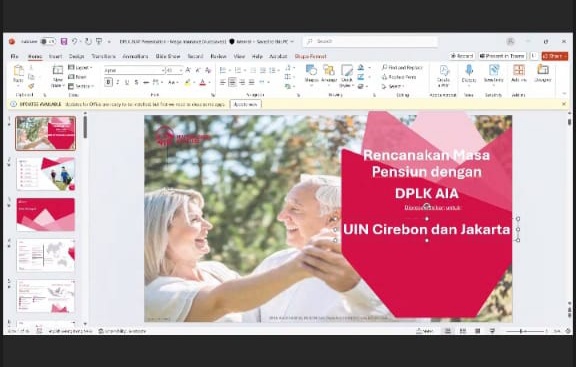
Task: Expand the font name dropdown
Action: [x=163, y=70]
